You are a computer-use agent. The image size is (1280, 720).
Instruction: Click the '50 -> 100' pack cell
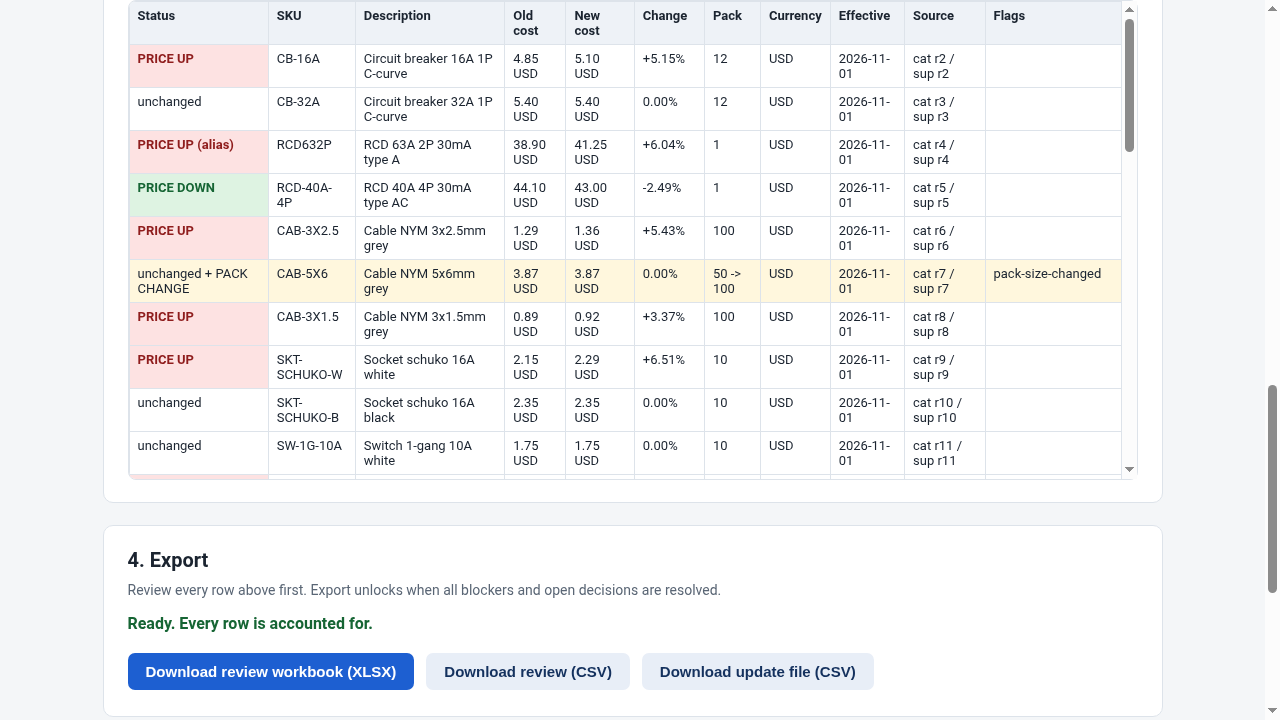coord(733,281)
